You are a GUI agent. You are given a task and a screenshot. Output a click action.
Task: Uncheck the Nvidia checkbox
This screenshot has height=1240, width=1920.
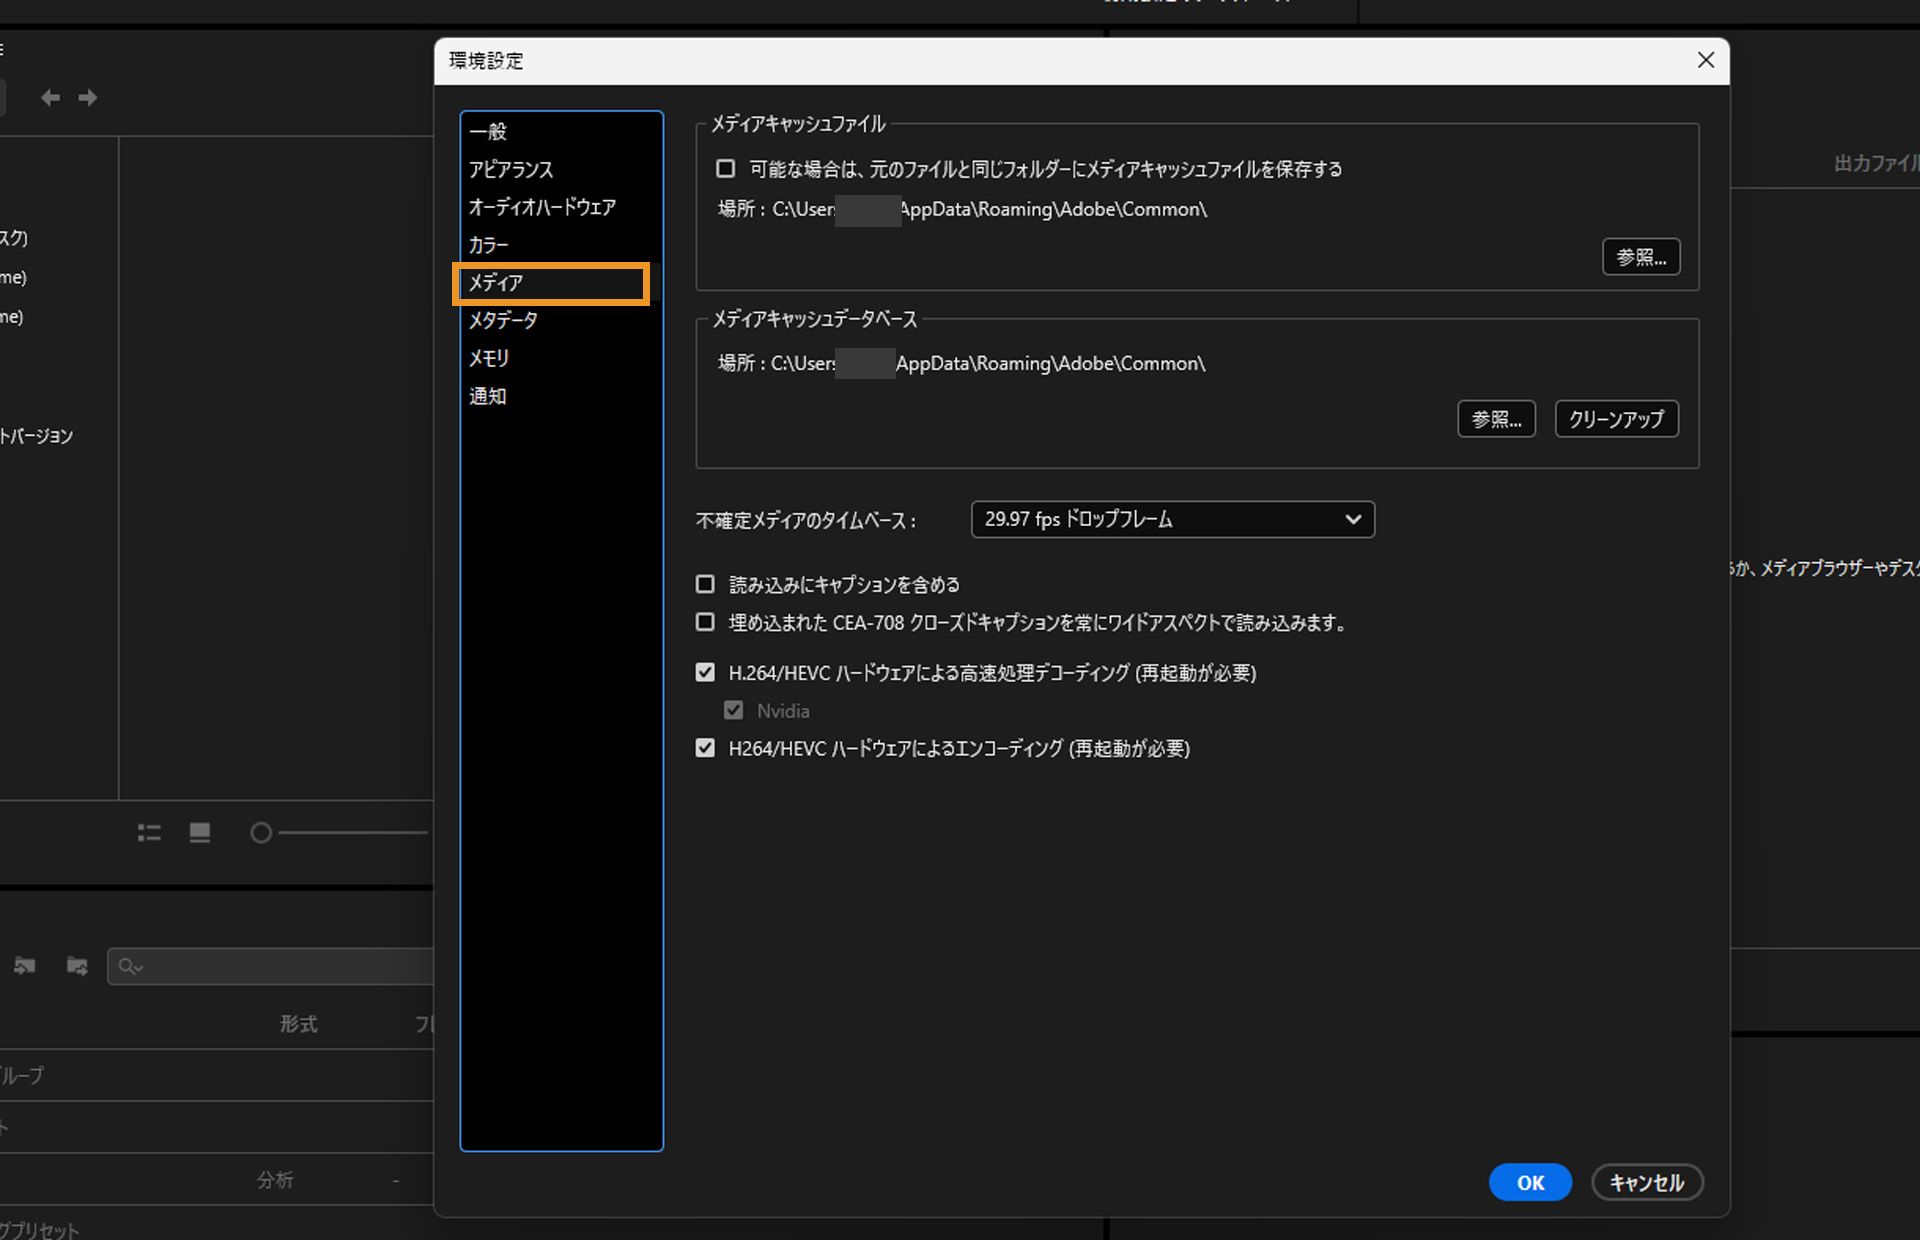point(734,710)
